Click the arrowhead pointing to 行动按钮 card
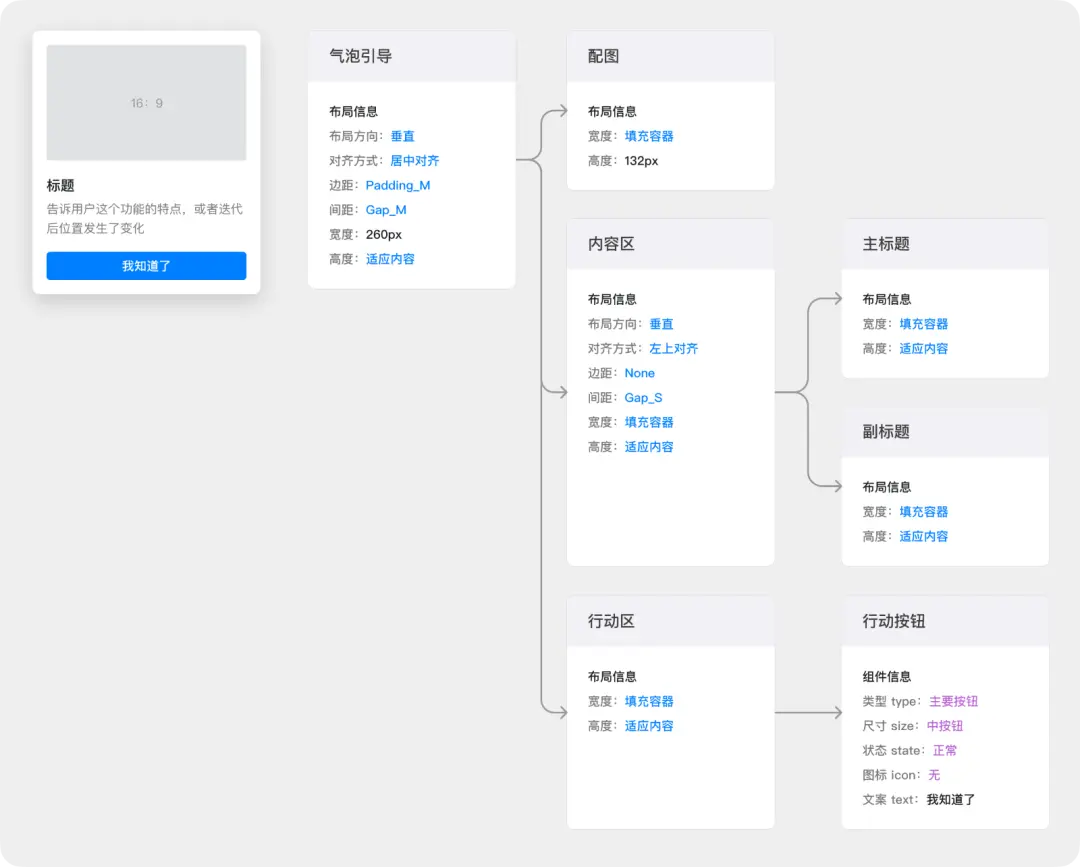Image resolution: width=1080 pixels, height=867 pixels. pos(837,713)
